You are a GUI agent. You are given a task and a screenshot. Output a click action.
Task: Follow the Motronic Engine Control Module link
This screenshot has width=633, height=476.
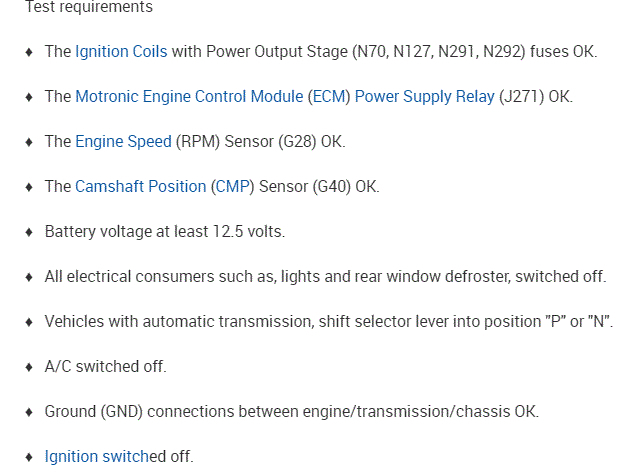pos(189,96)
